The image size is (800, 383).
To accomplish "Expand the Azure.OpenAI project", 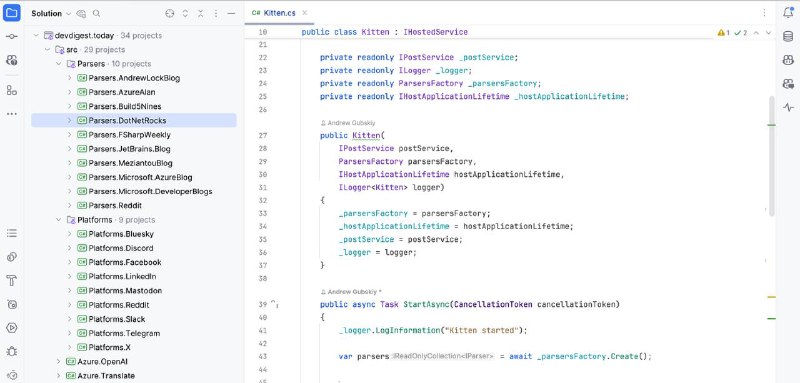I will [x=59, y=362].
